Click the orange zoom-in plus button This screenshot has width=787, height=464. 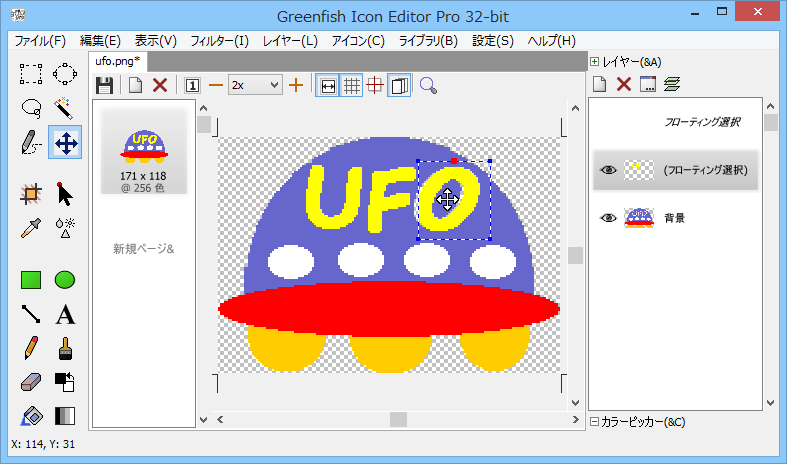click(296, 85)
